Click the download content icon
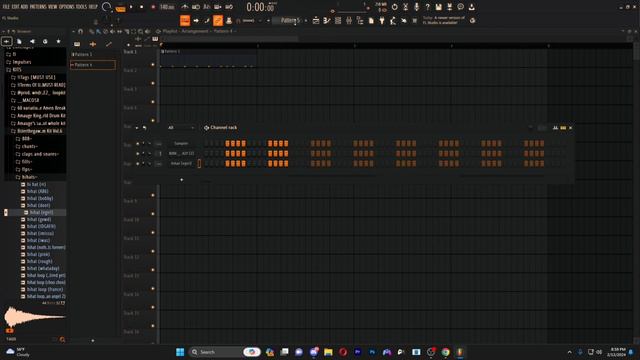 pyautogui.click(x=471, y=7)
